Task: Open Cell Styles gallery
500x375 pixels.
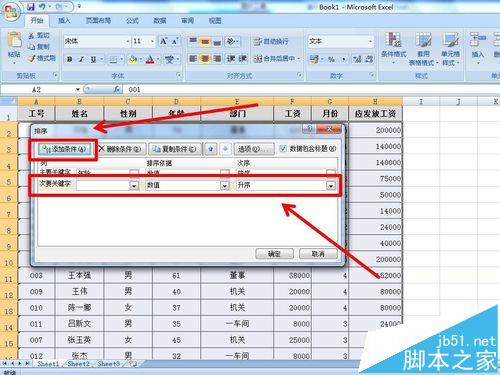Action: tap(450, 48)
